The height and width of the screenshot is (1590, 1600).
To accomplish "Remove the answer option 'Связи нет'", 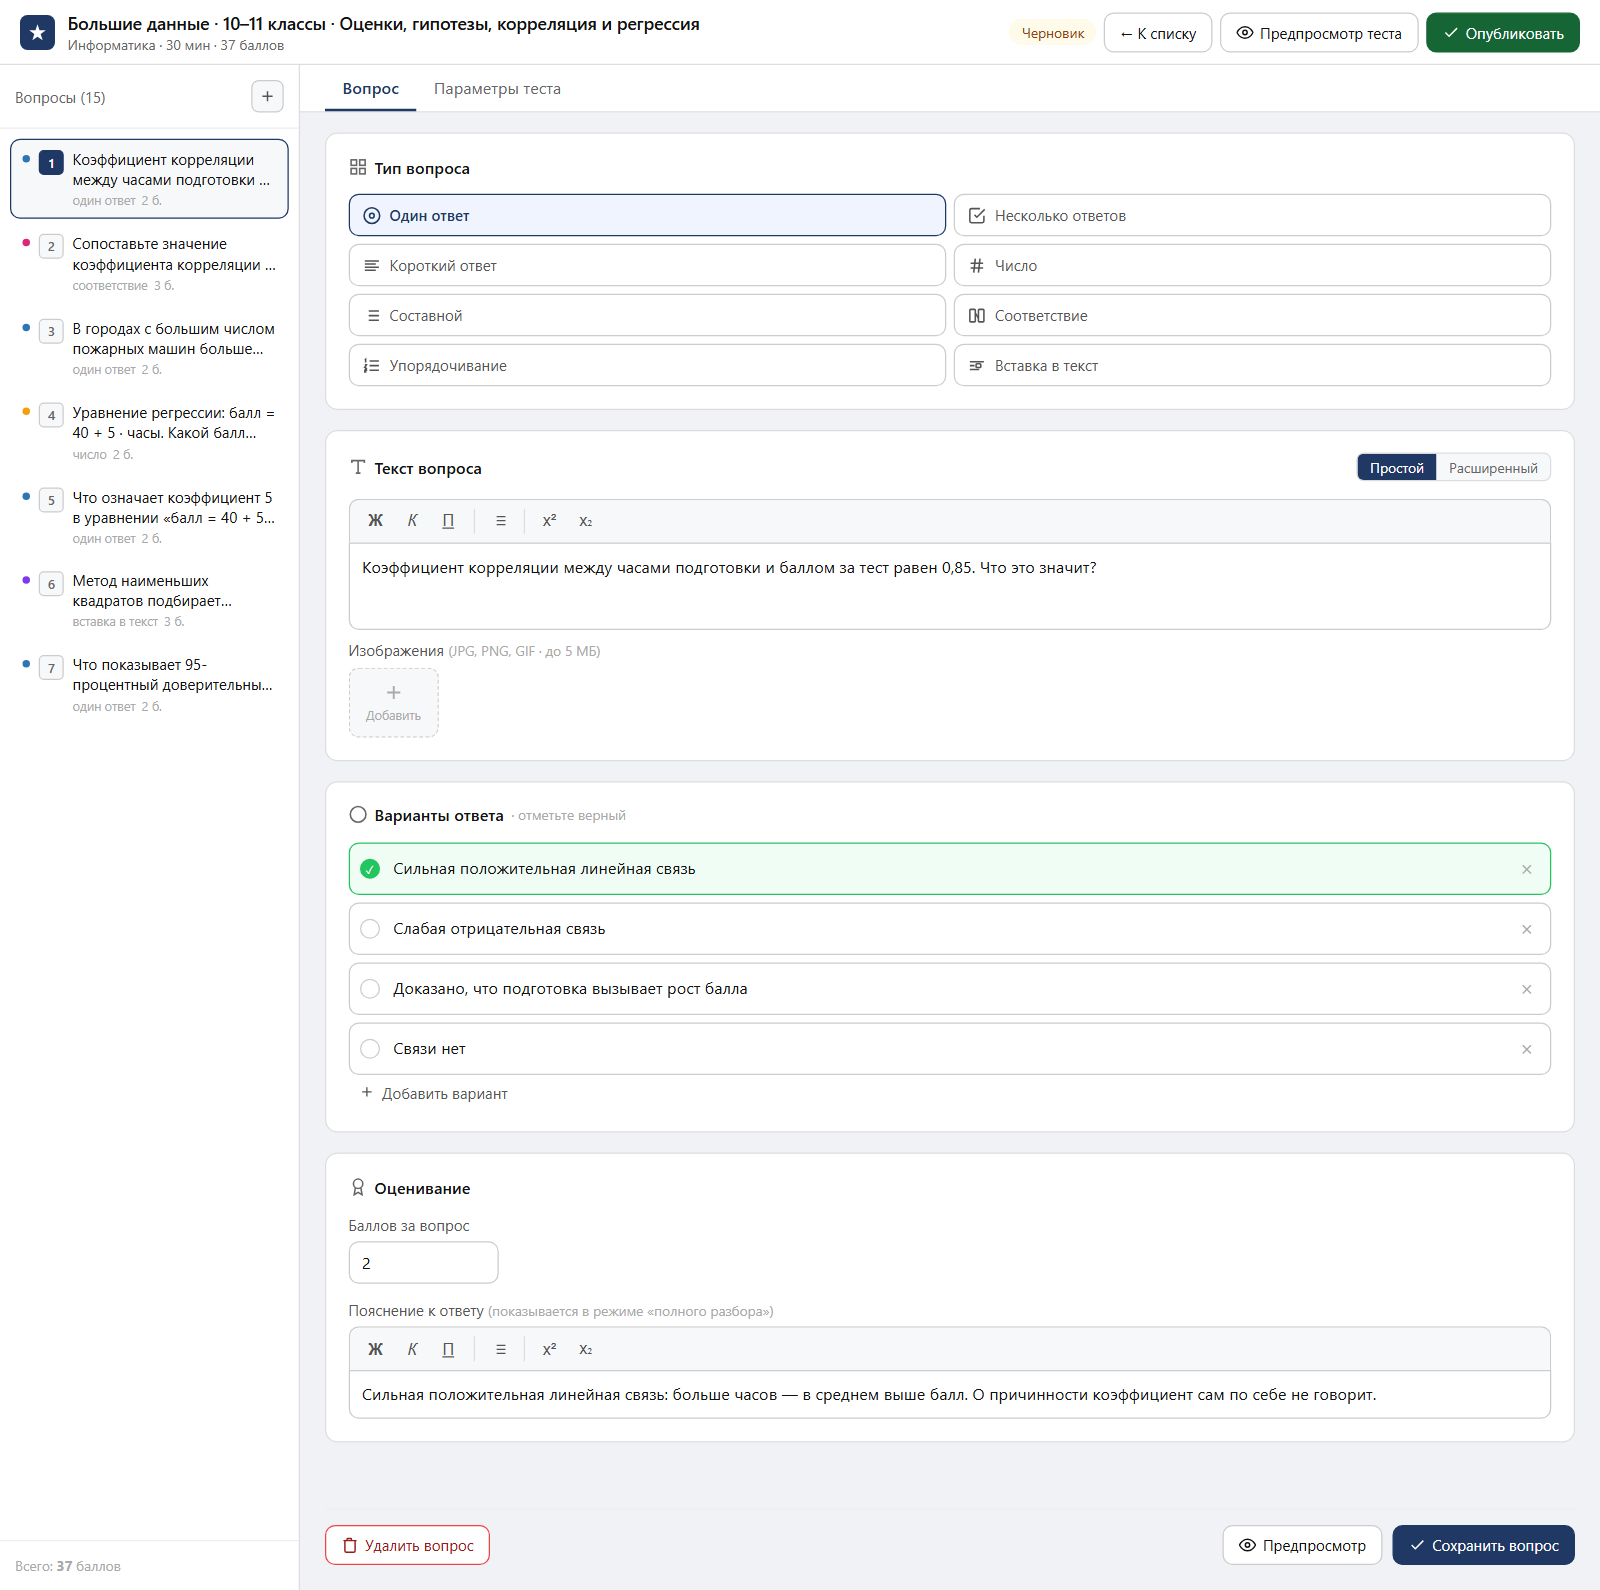I will (x=1527, y=1049).
